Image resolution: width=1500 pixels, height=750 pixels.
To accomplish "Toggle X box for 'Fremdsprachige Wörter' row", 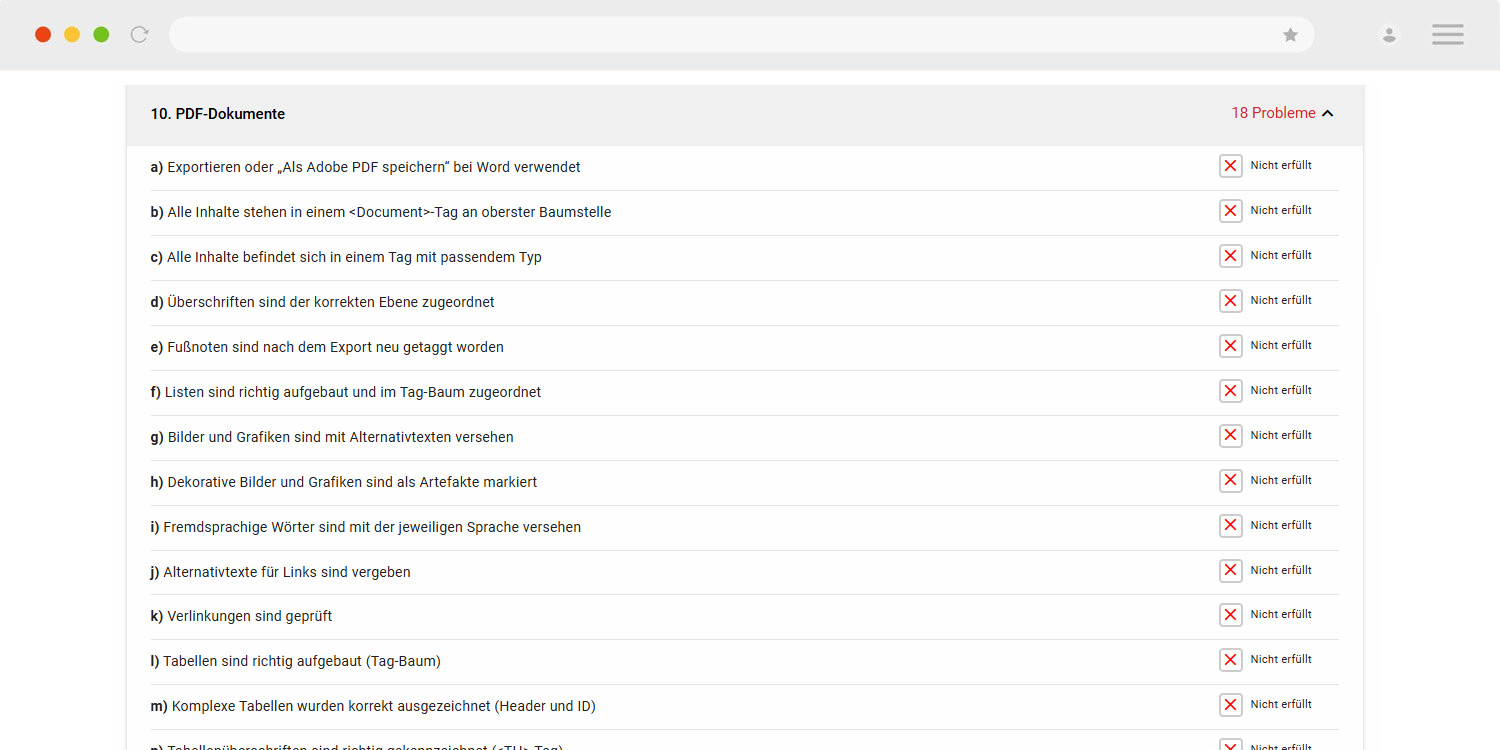I will [1231, 526].
